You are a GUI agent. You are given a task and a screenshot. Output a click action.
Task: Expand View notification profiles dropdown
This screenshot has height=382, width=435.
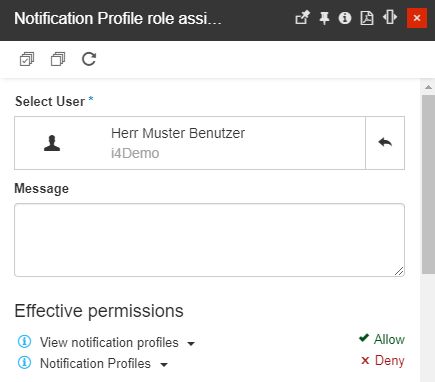(x=191, y=344)
